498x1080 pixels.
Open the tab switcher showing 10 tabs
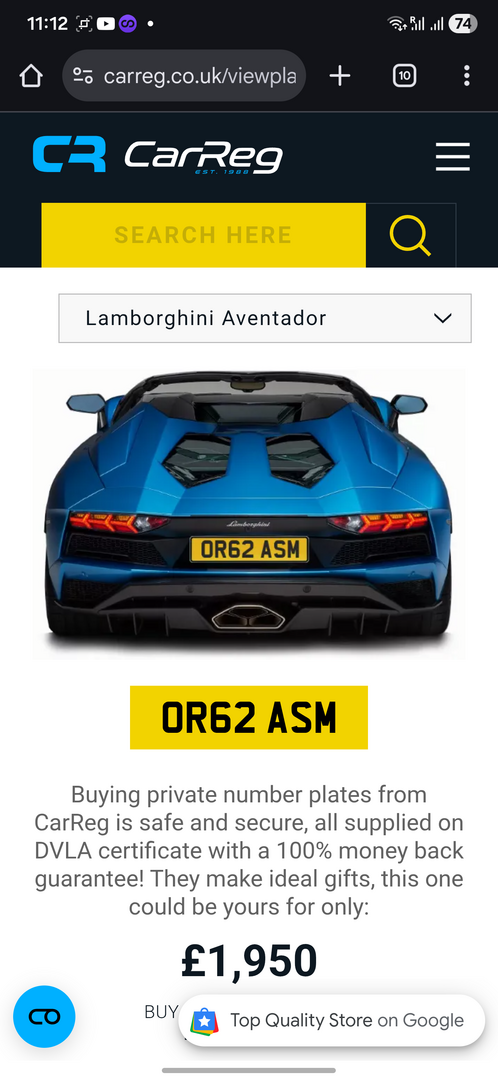click(x=404, y=76)
